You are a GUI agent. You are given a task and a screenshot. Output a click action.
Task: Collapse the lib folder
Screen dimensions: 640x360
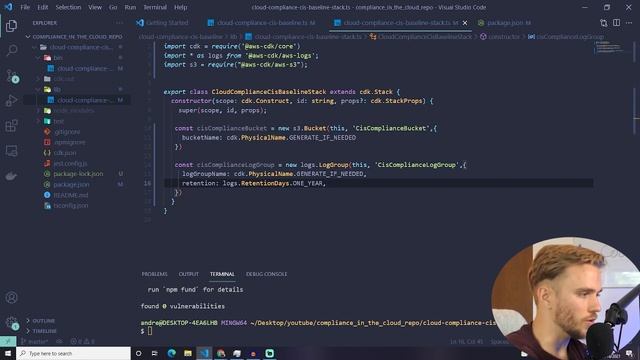tap(77, 89)
